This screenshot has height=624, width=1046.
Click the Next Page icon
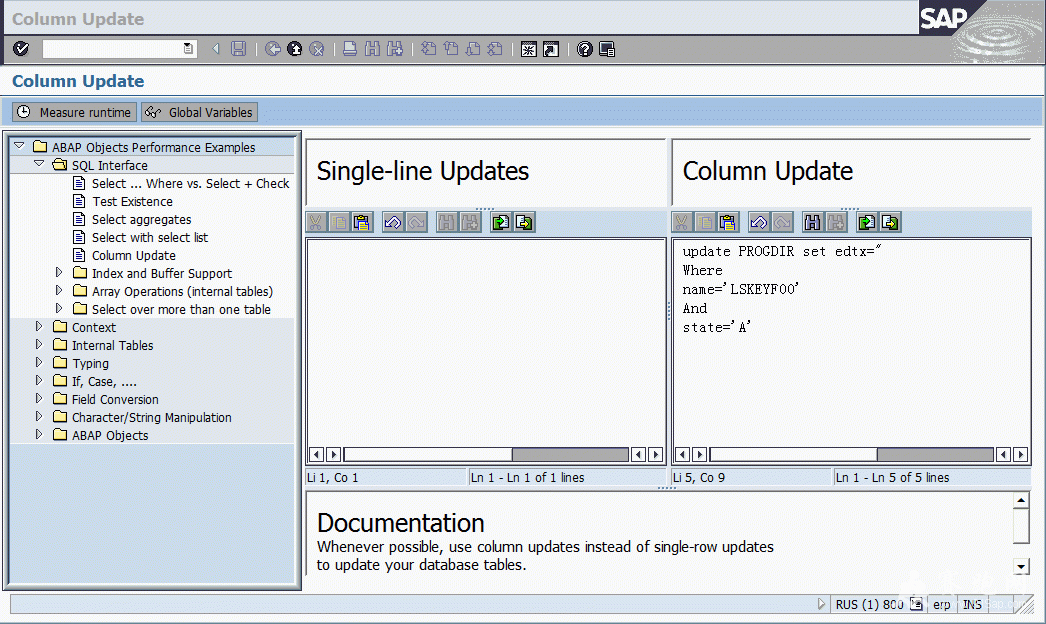pos(473,49)
